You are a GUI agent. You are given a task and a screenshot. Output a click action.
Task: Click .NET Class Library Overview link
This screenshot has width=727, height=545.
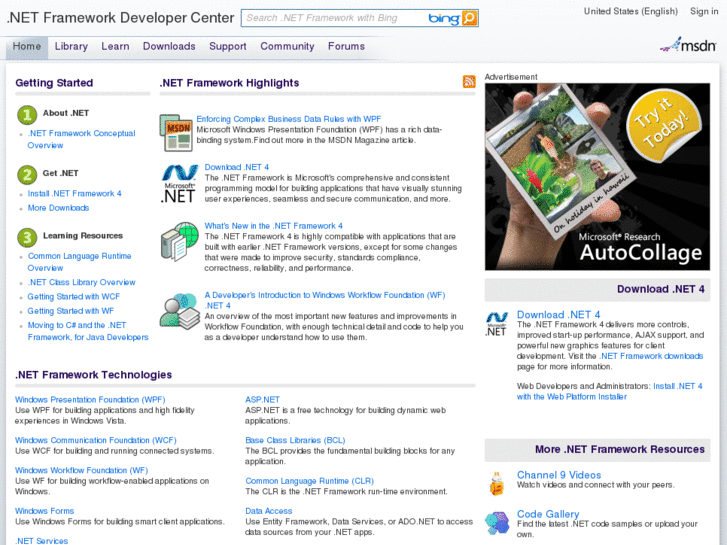click(82, 282)
